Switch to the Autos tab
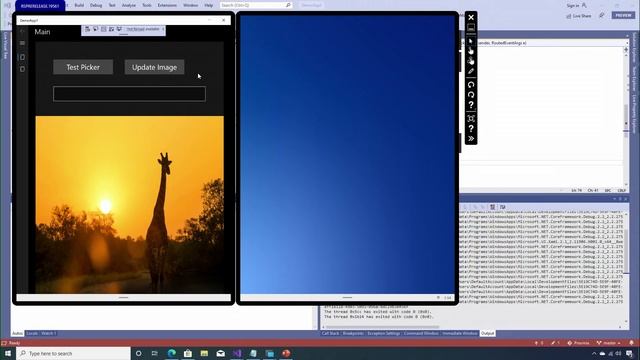Image resolution: width=640 pixels, height=360 pixels. click(18, 333)
